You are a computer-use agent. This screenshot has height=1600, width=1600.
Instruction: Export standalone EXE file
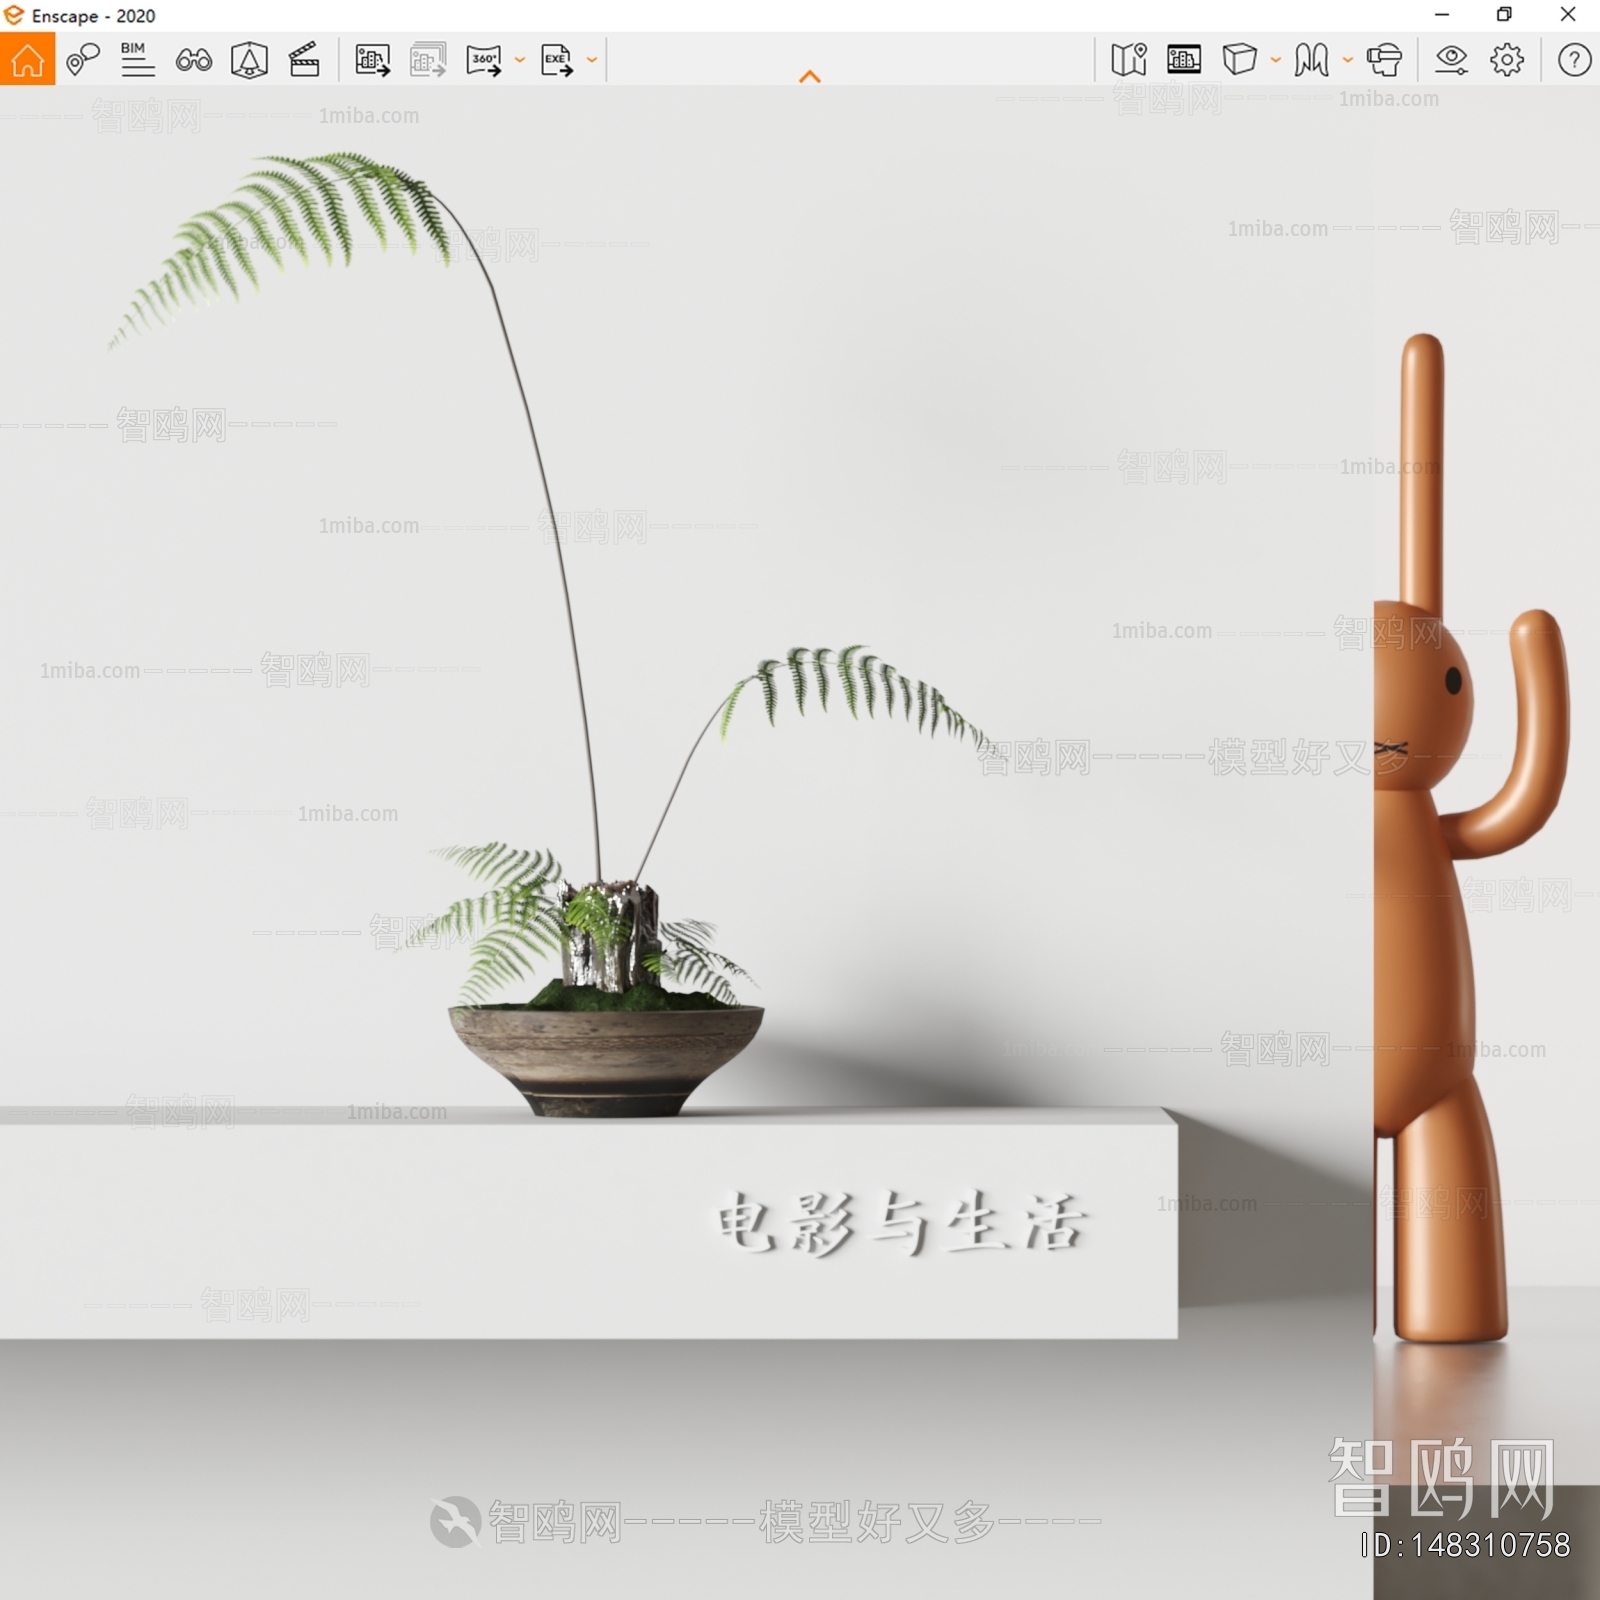tap(557, 60)
